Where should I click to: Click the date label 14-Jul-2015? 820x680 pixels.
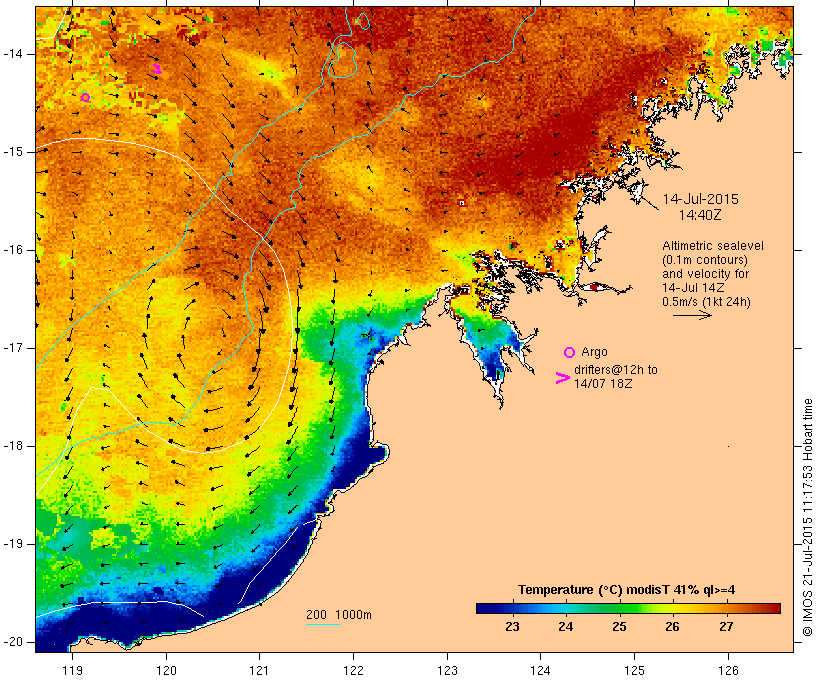pos(701,199)
